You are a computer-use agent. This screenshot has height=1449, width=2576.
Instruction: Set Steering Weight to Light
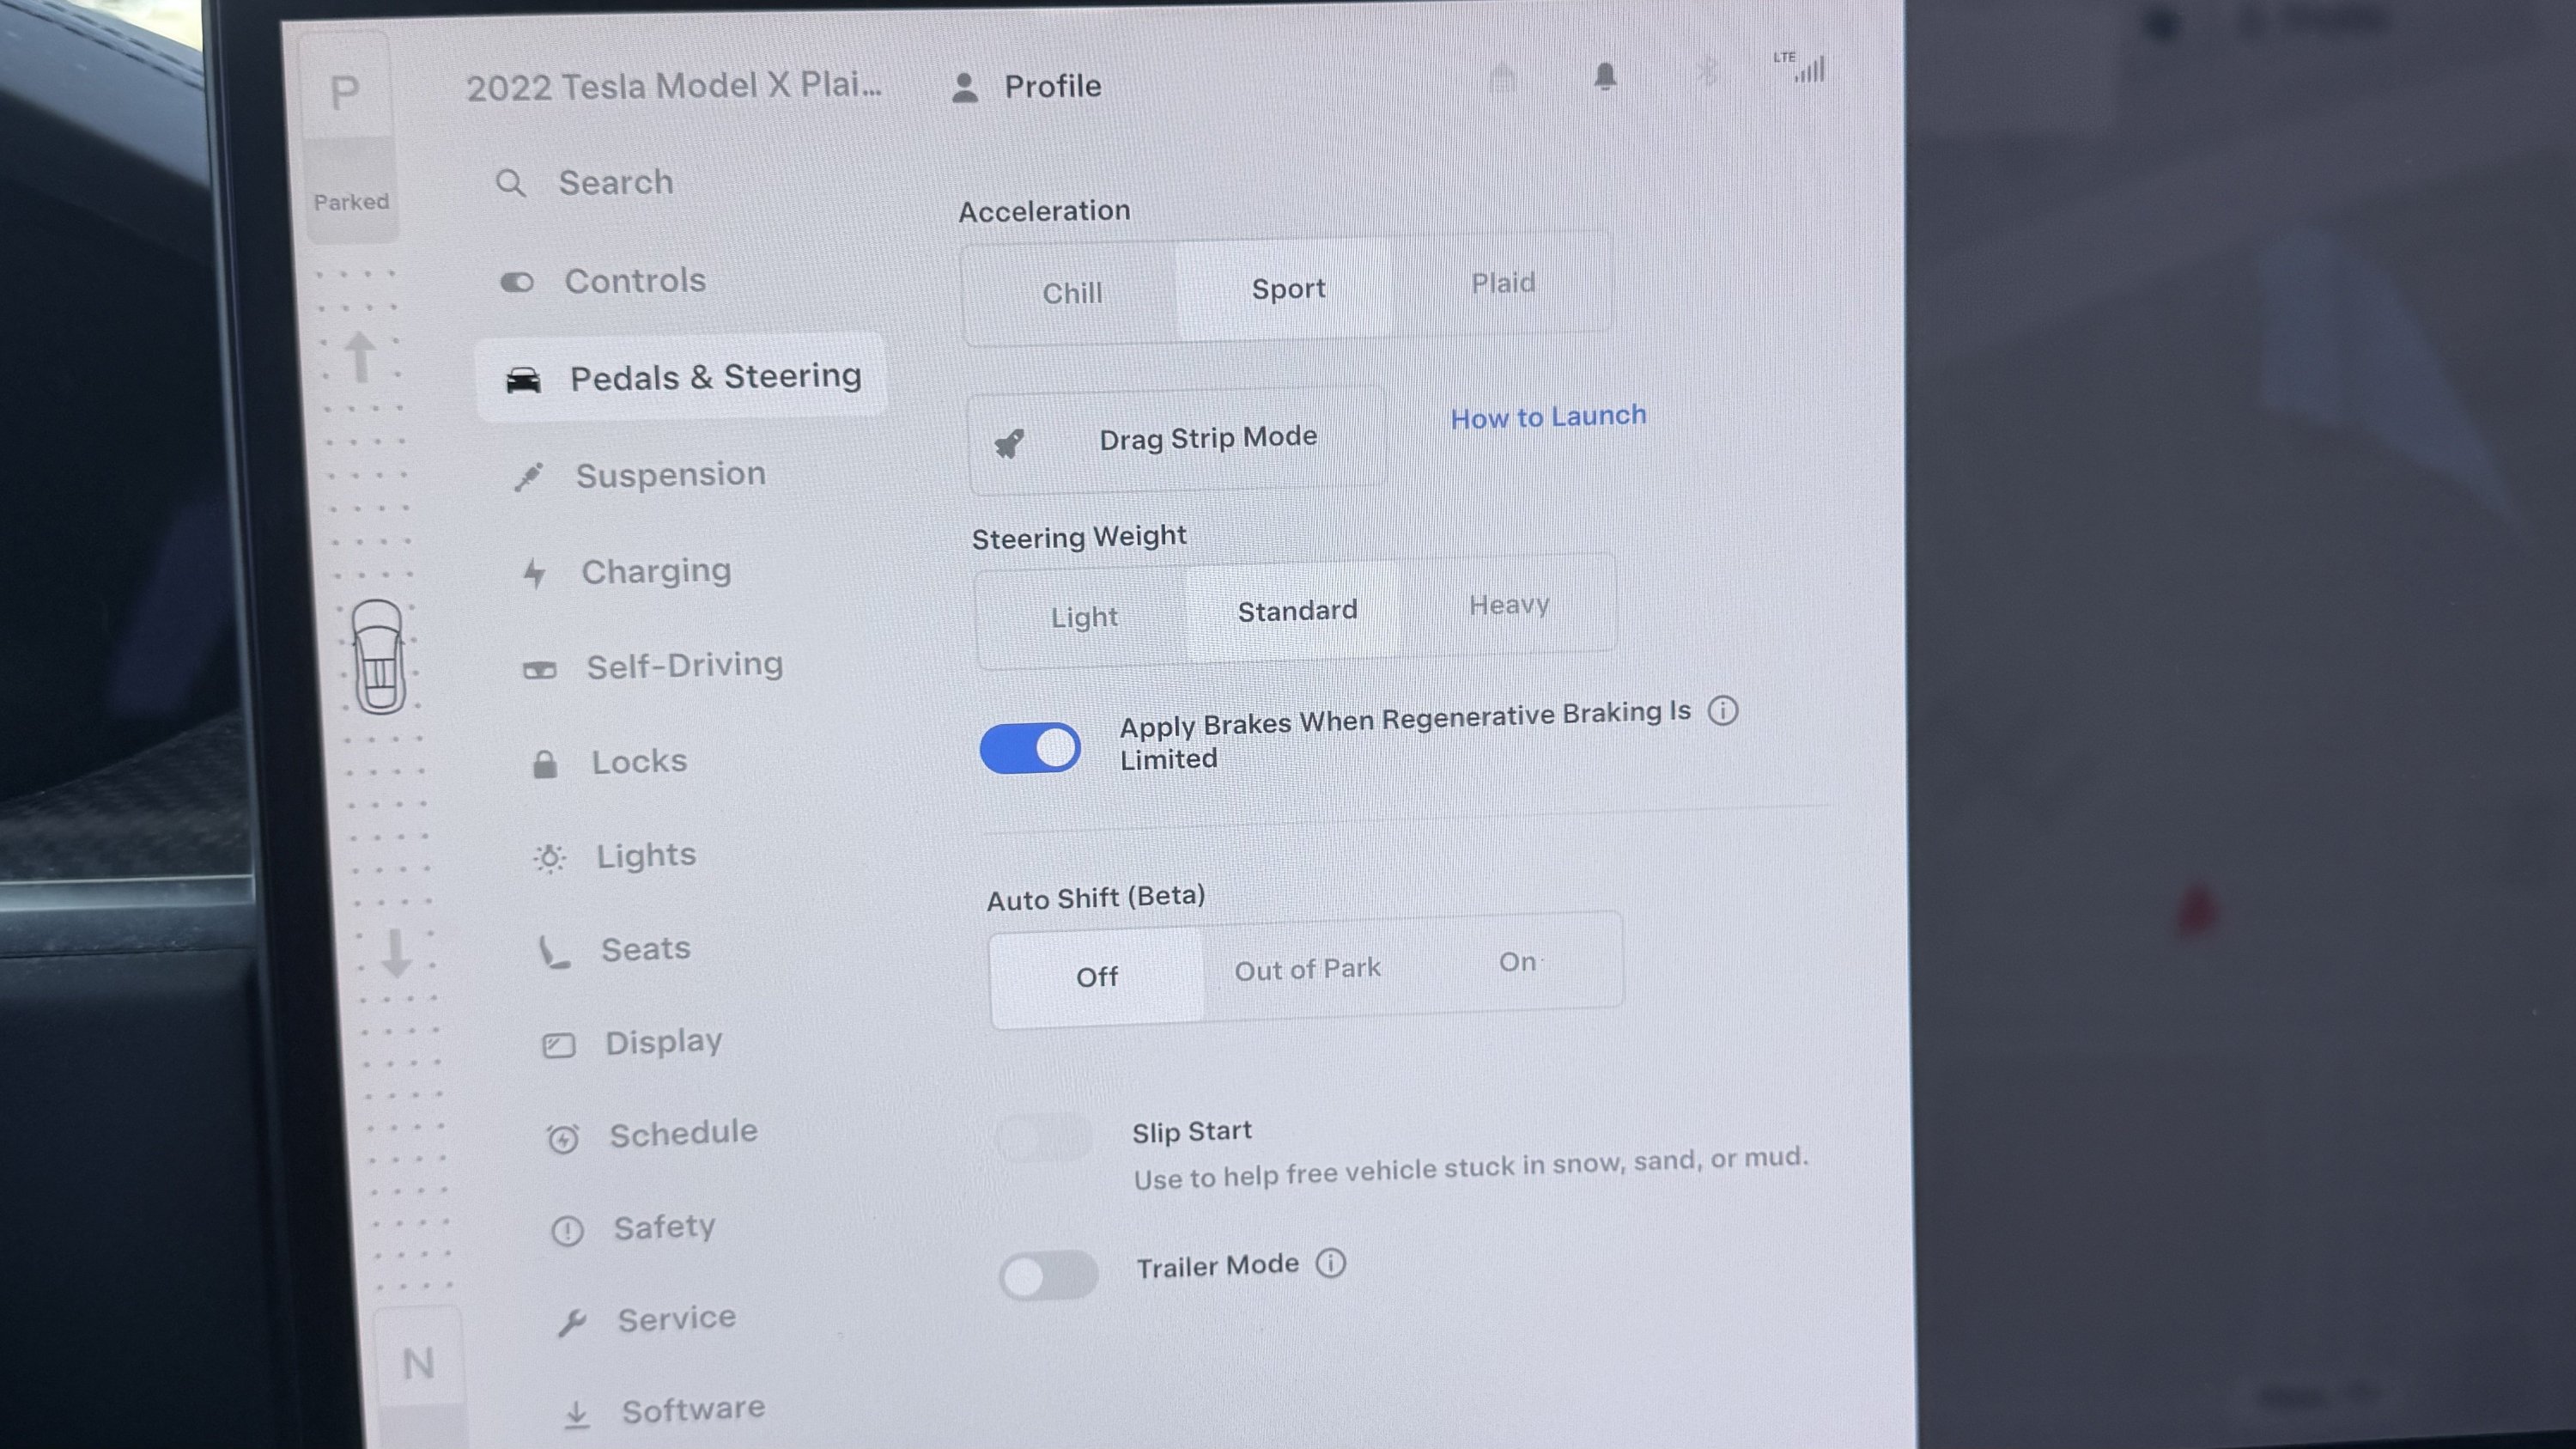[1084, 617]
